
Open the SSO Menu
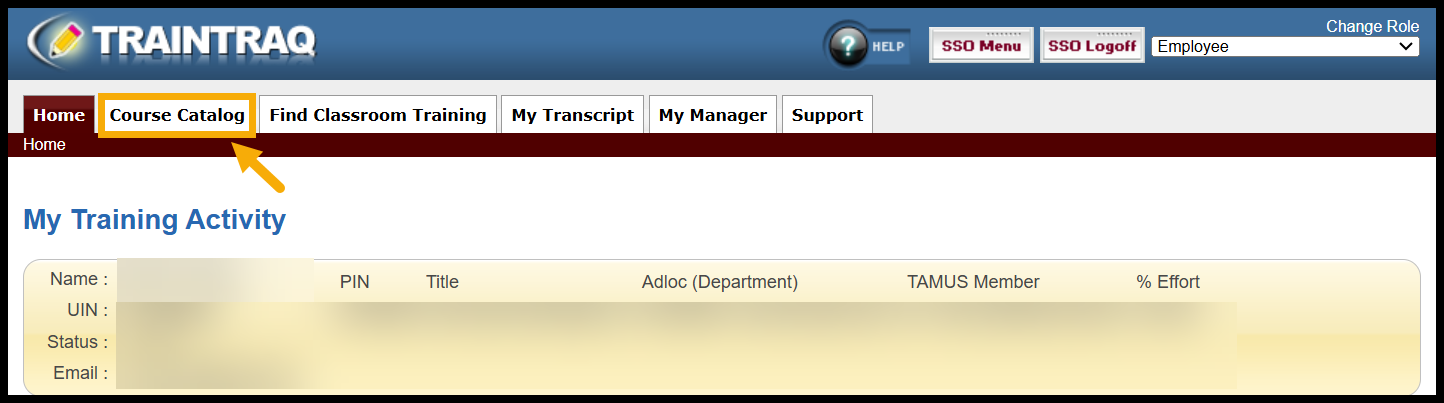click(981, 46)
